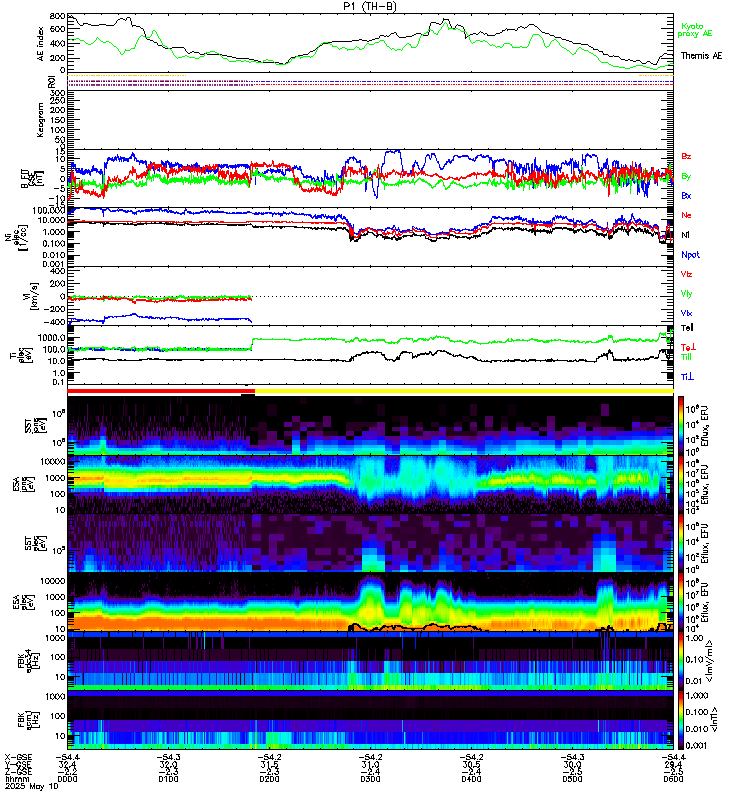Click the mV/m color bar beside FBK panel
The image size is (750, 800).
[681, 662]
